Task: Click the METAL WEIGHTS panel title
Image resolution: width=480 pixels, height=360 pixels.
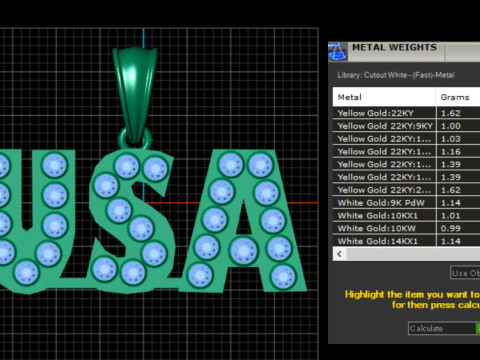Action: [x=394, y=47]
